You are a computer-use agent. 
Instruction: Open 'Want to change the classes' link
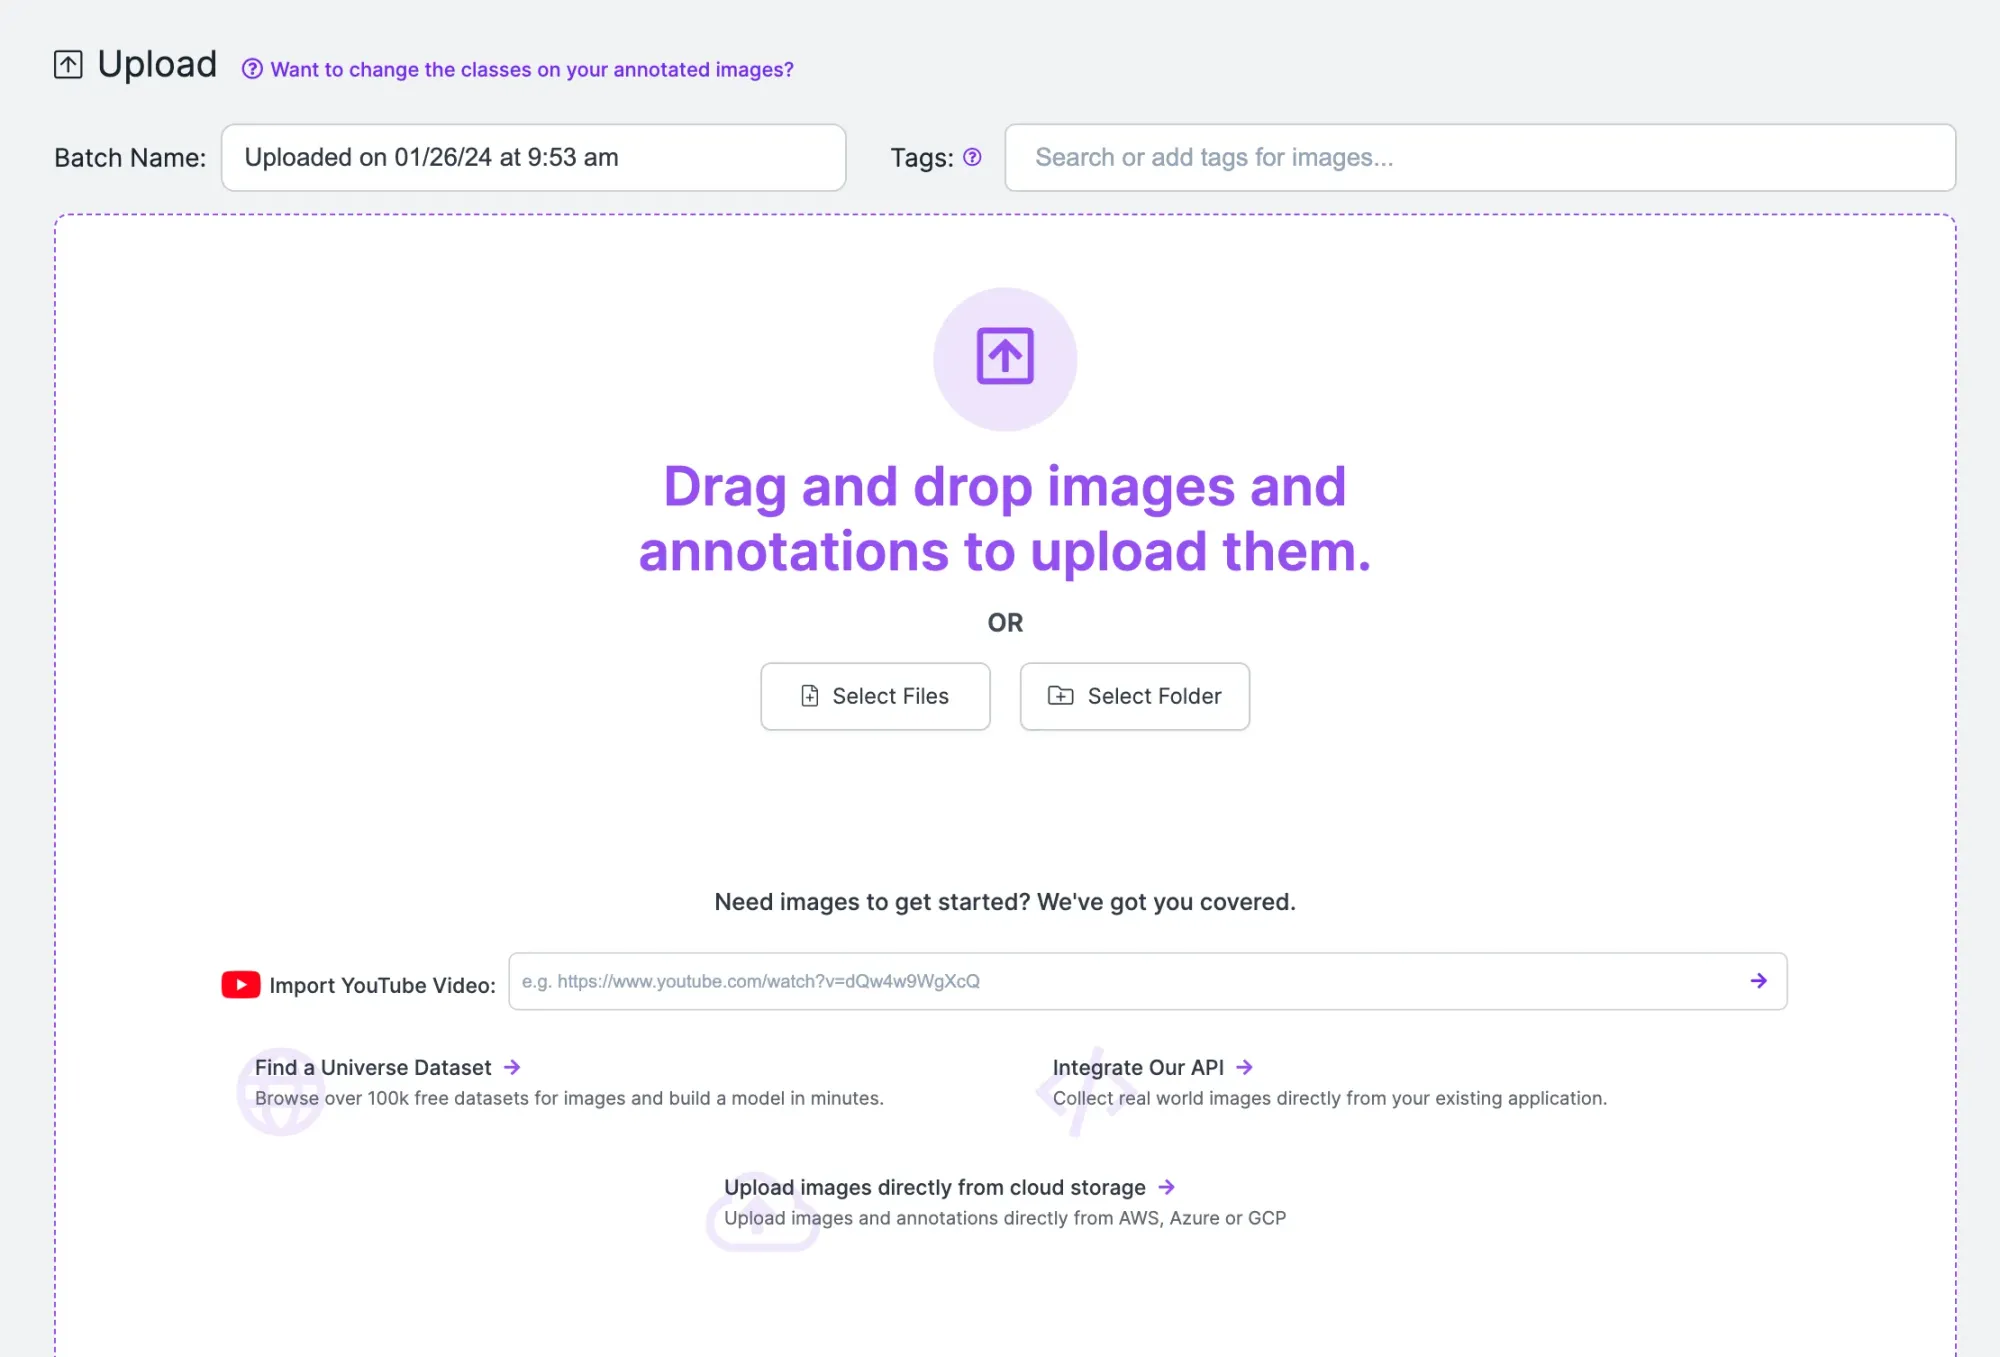531,69
